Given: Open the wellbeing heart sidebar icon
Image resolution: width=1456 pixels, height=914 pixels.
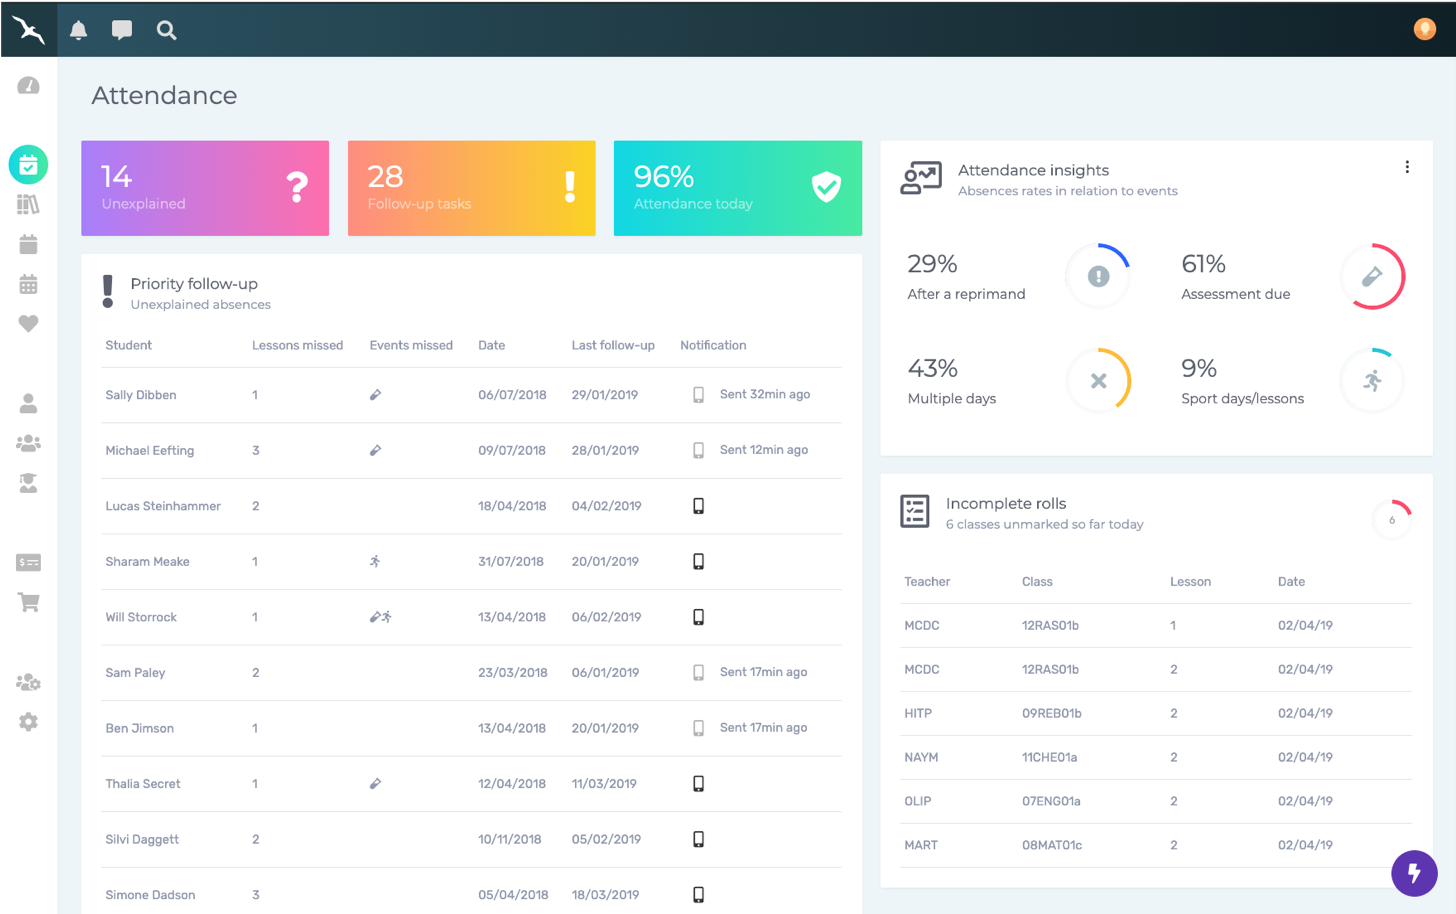Looking at the screenshot, I should click(28, 324).
